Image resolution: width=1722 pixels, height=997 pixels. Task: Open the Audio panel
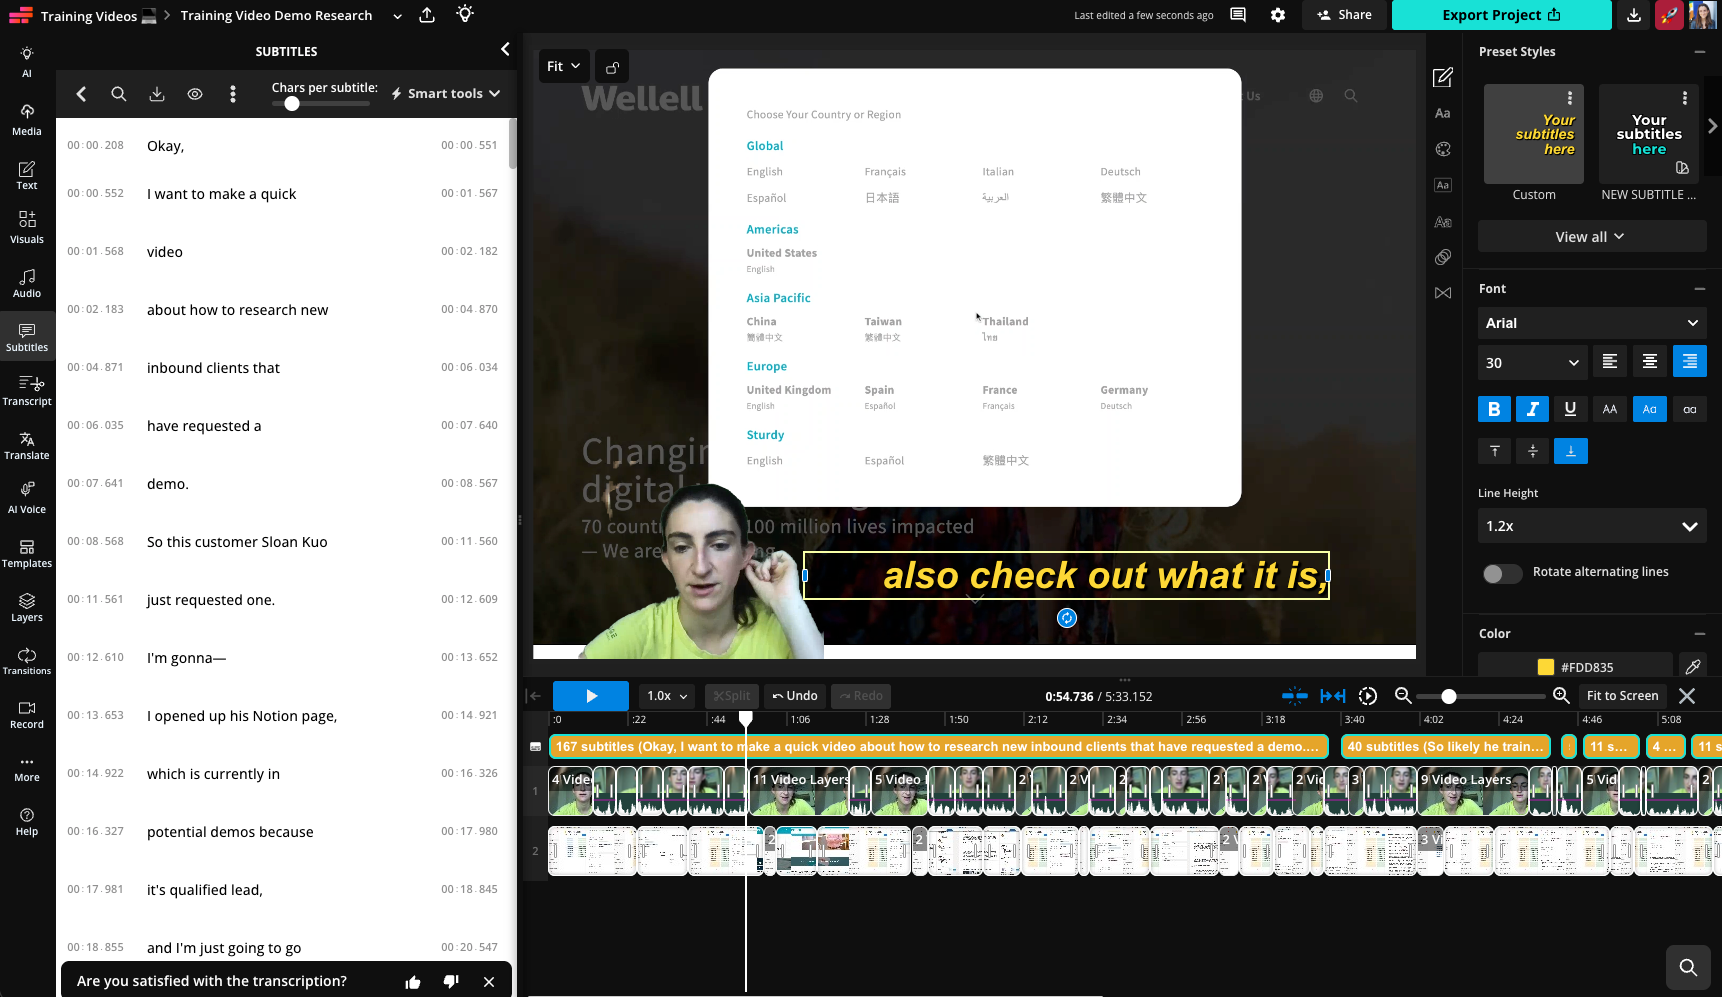pos(27,283)
